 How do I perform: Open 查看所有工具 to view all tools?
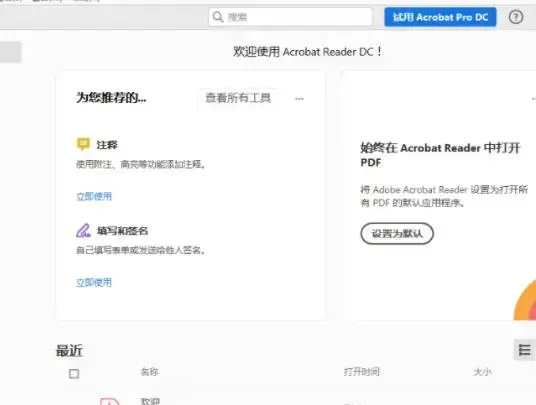238,98
